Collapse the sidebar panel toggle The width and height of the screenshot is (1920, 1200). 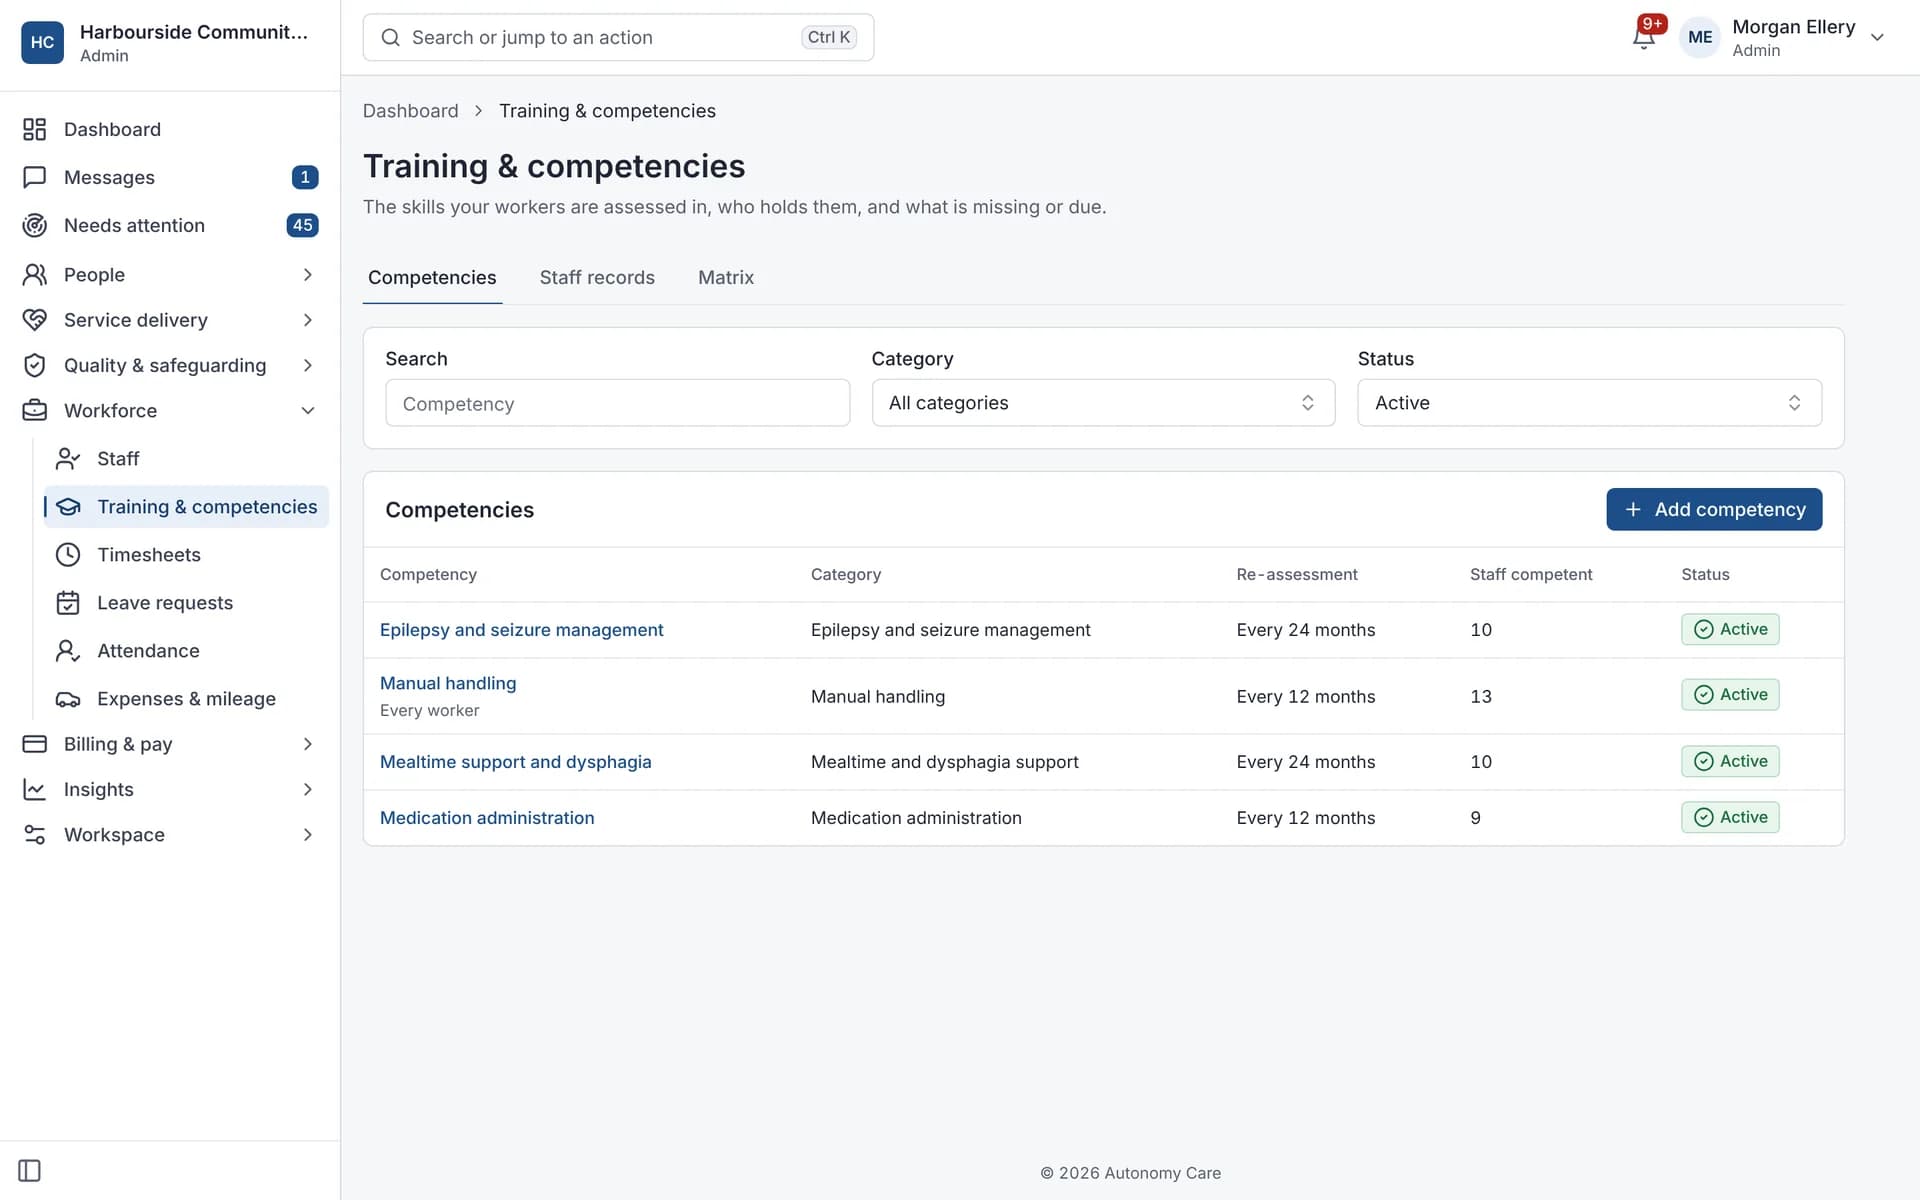[29, 1170]
